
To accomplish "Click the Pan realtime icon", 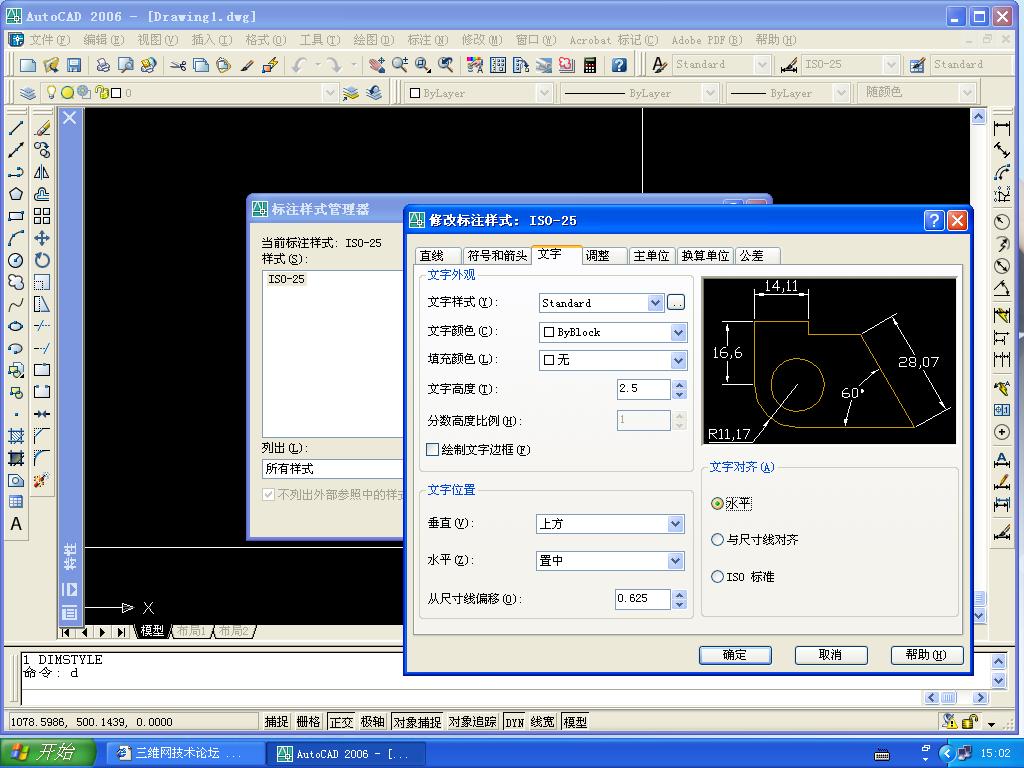I will pos(377,65).
